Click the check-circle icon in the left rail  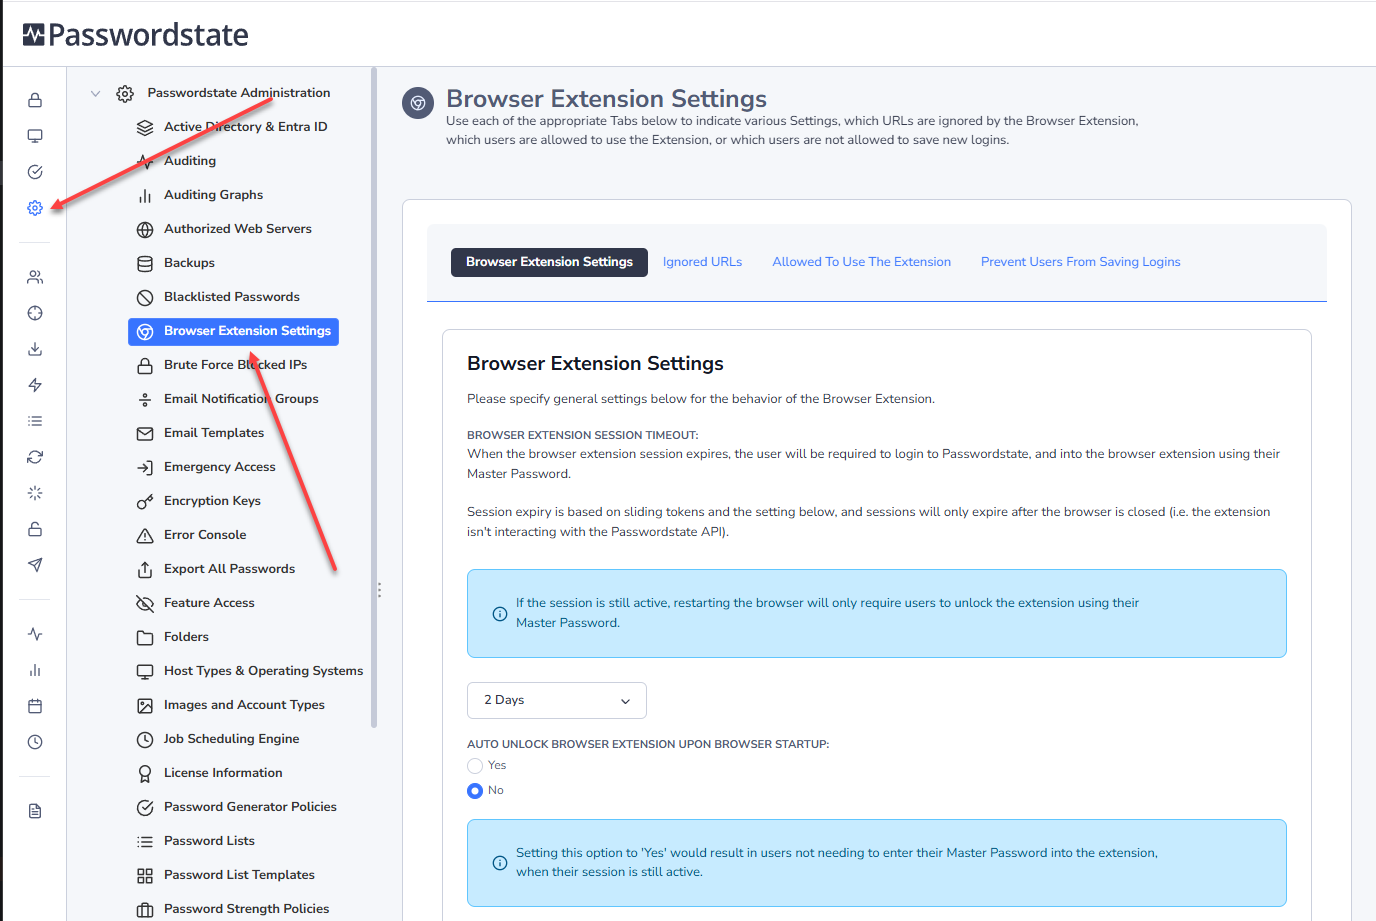[x=35, y=172]
